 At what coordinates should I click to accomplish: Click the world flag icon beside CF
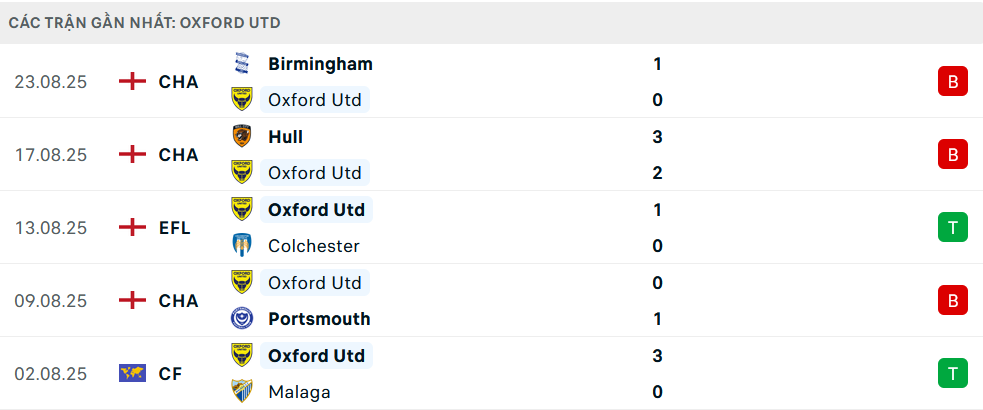pos(132,374)
